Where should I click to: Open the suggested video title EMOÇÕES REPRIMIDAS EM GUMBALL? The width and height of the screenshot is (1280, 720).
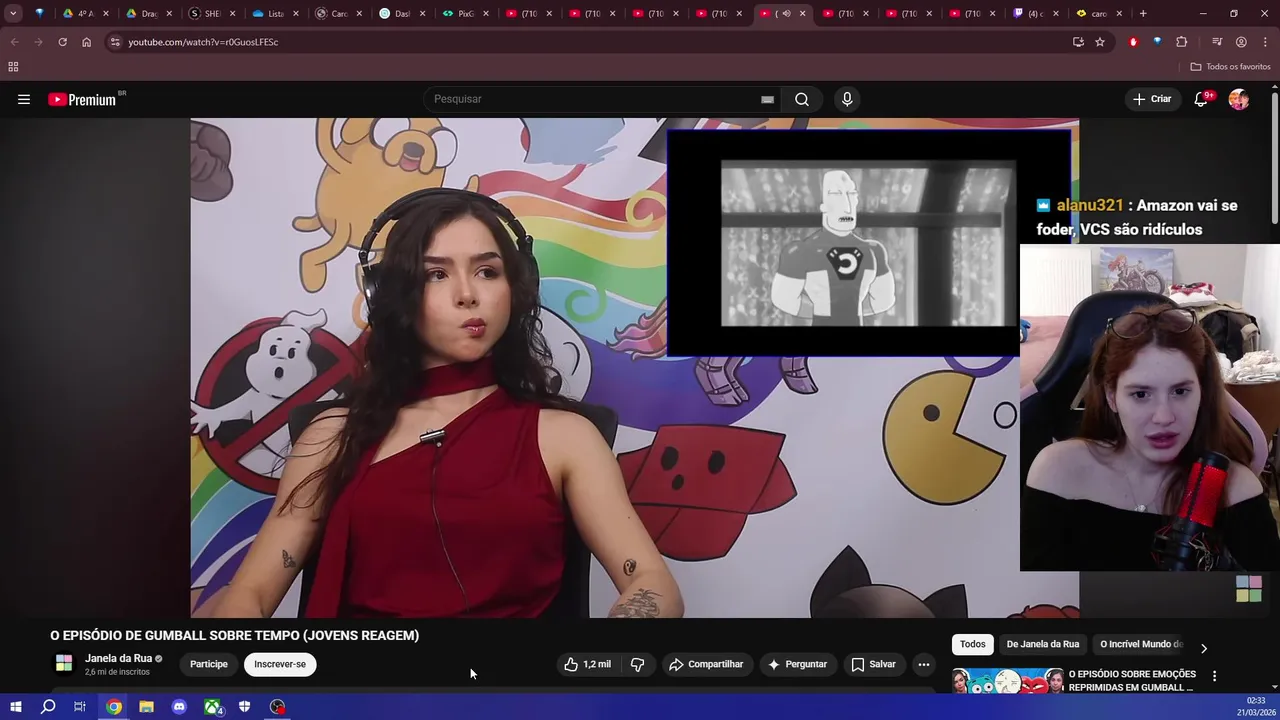point(1131,681)
